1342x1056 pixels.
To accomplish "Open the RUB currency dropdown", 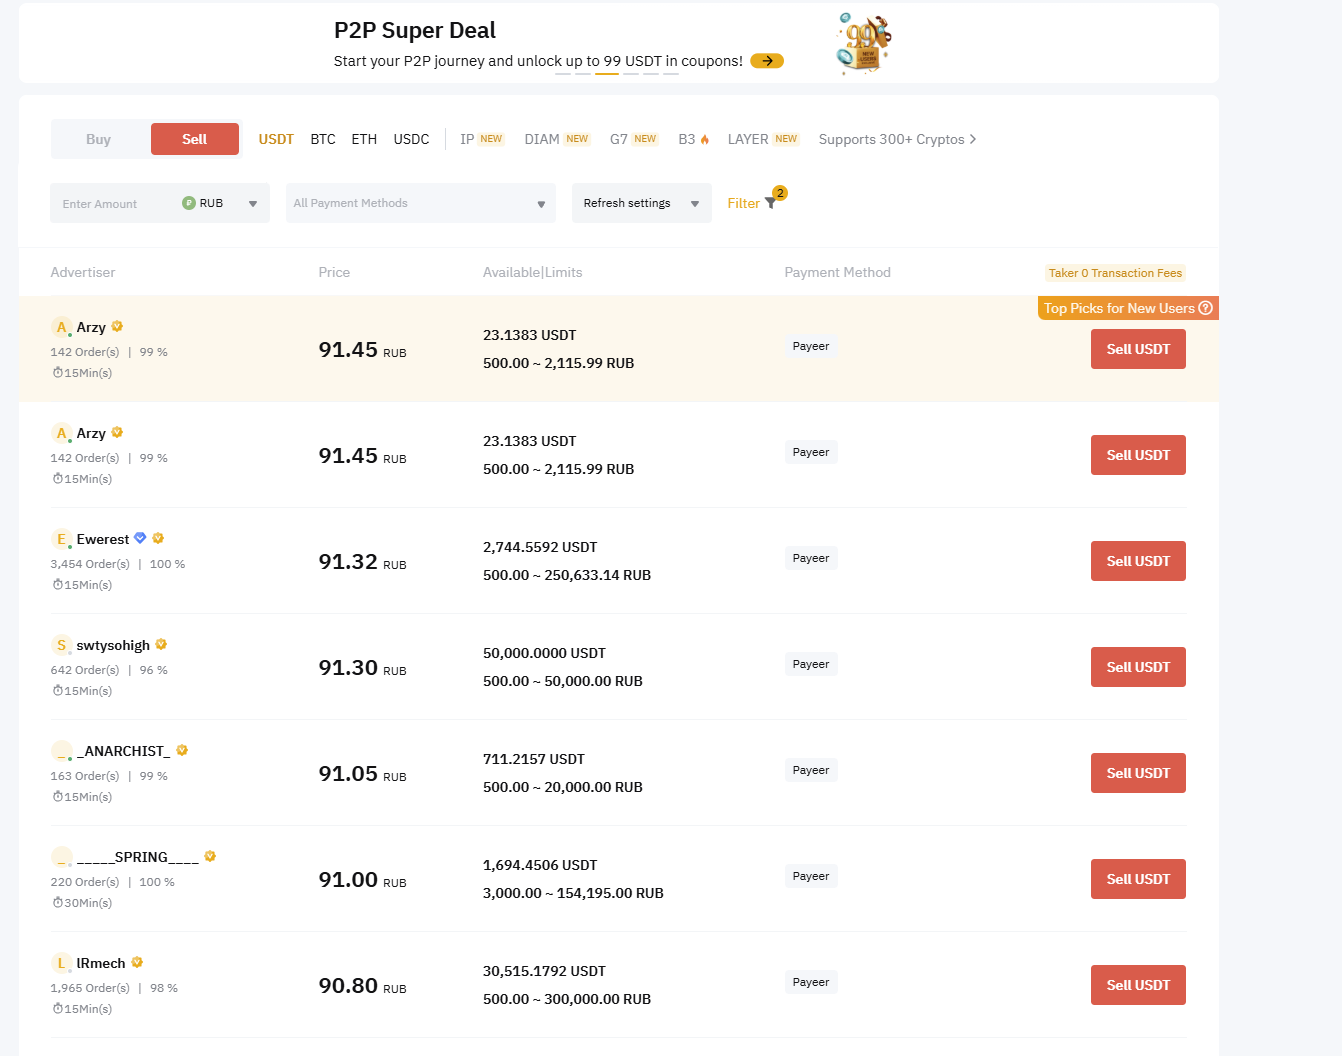I will (253, 204).
